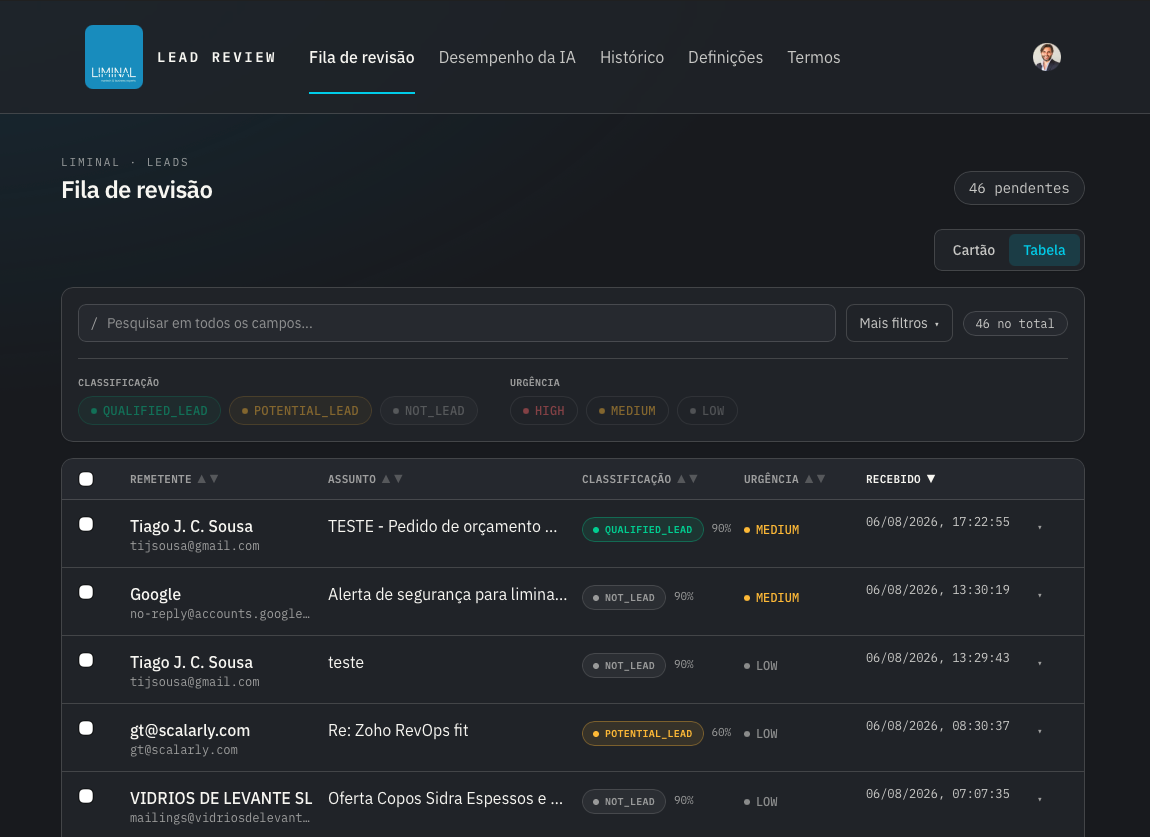Open subject 'Alerta de segurança para limina...'
Viewport: 1150px width, 837px height.
pos(447,595)
